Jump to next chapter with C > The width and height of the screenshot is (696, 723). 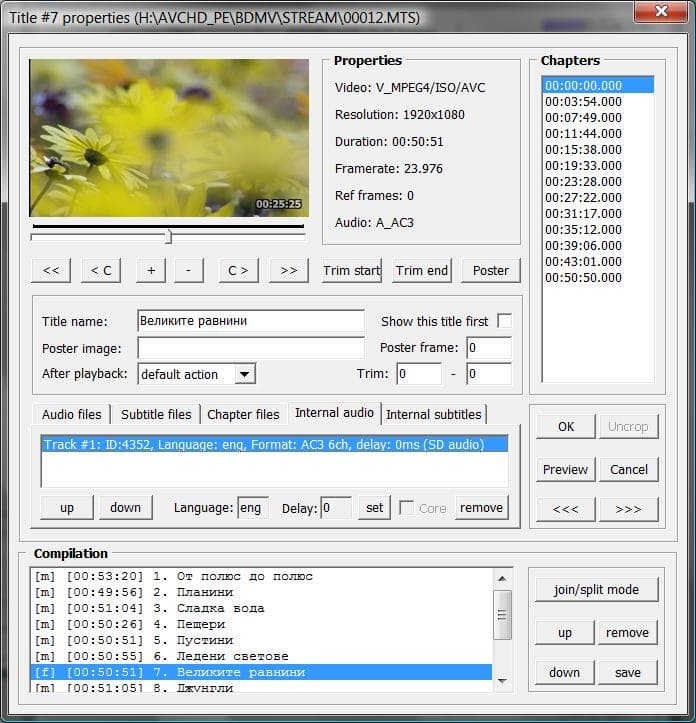(x=238, y=270)
